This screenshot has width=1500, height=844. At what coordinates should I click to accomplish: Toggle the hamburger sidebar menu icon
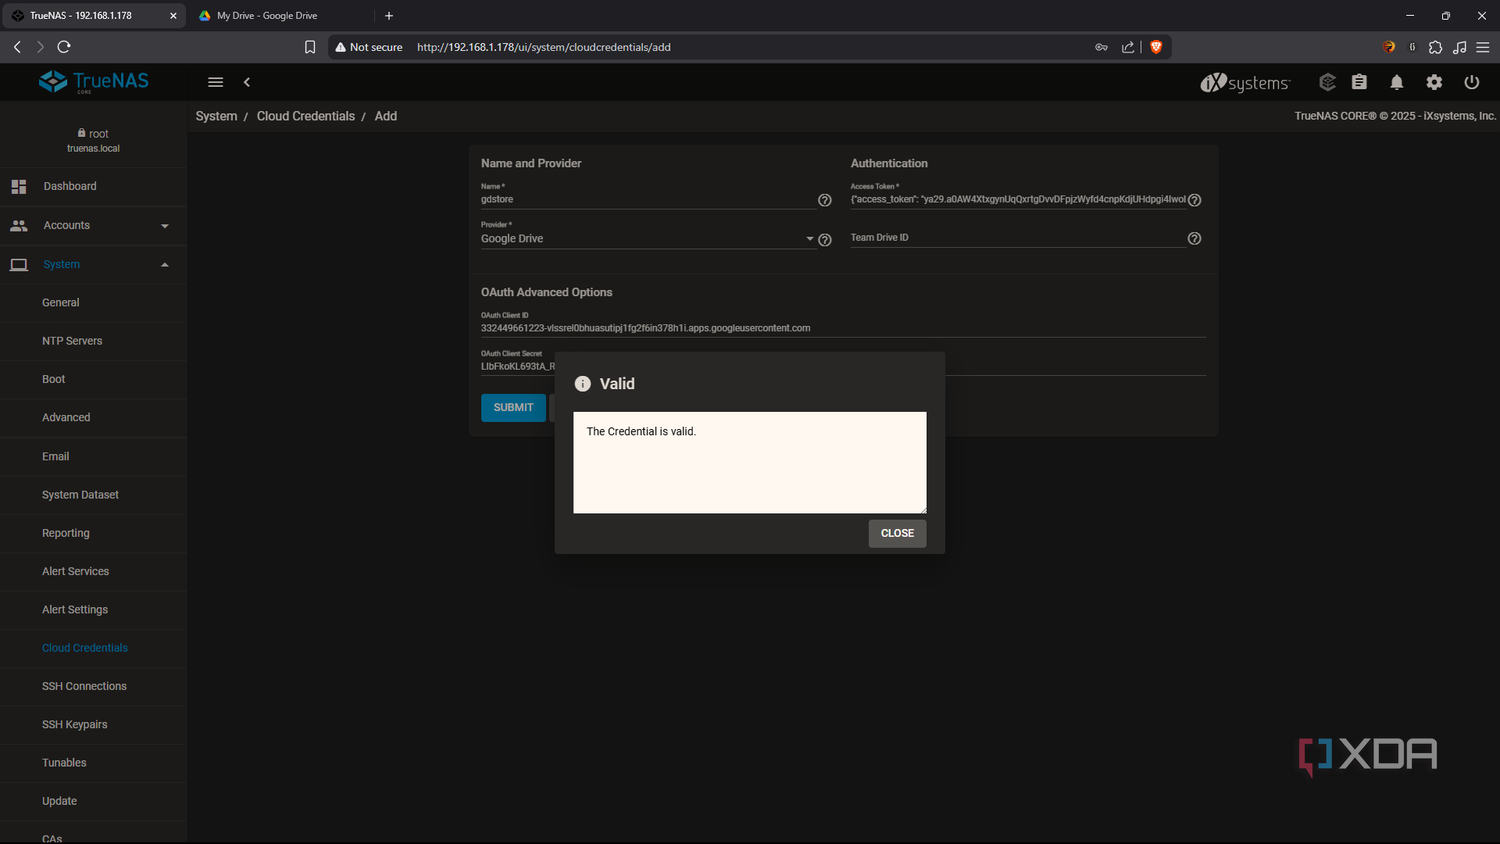coord(215,82)
